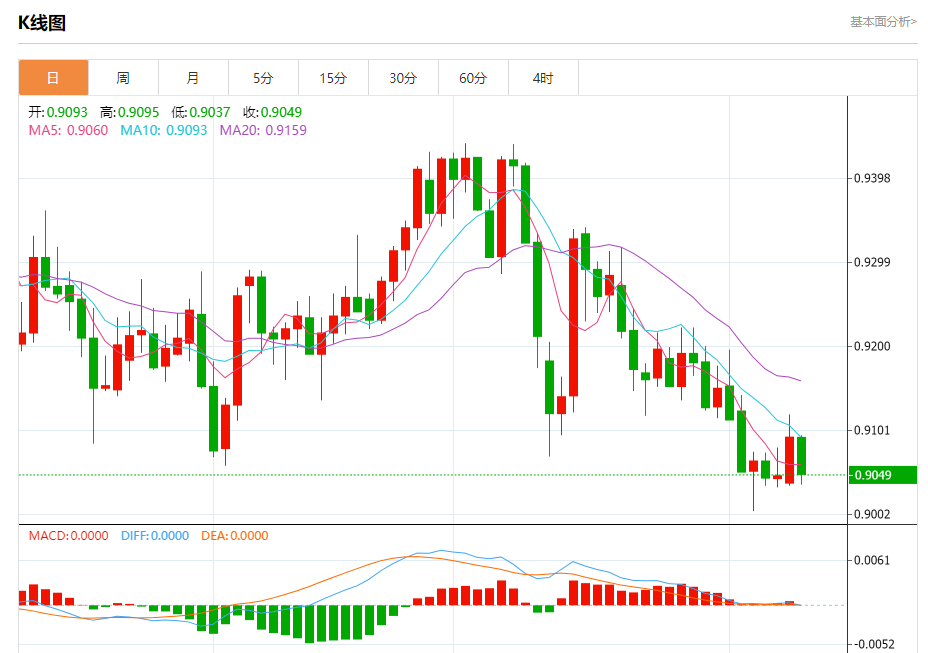Click the DIFF:0.0000 indicator label

click(155, 536)
